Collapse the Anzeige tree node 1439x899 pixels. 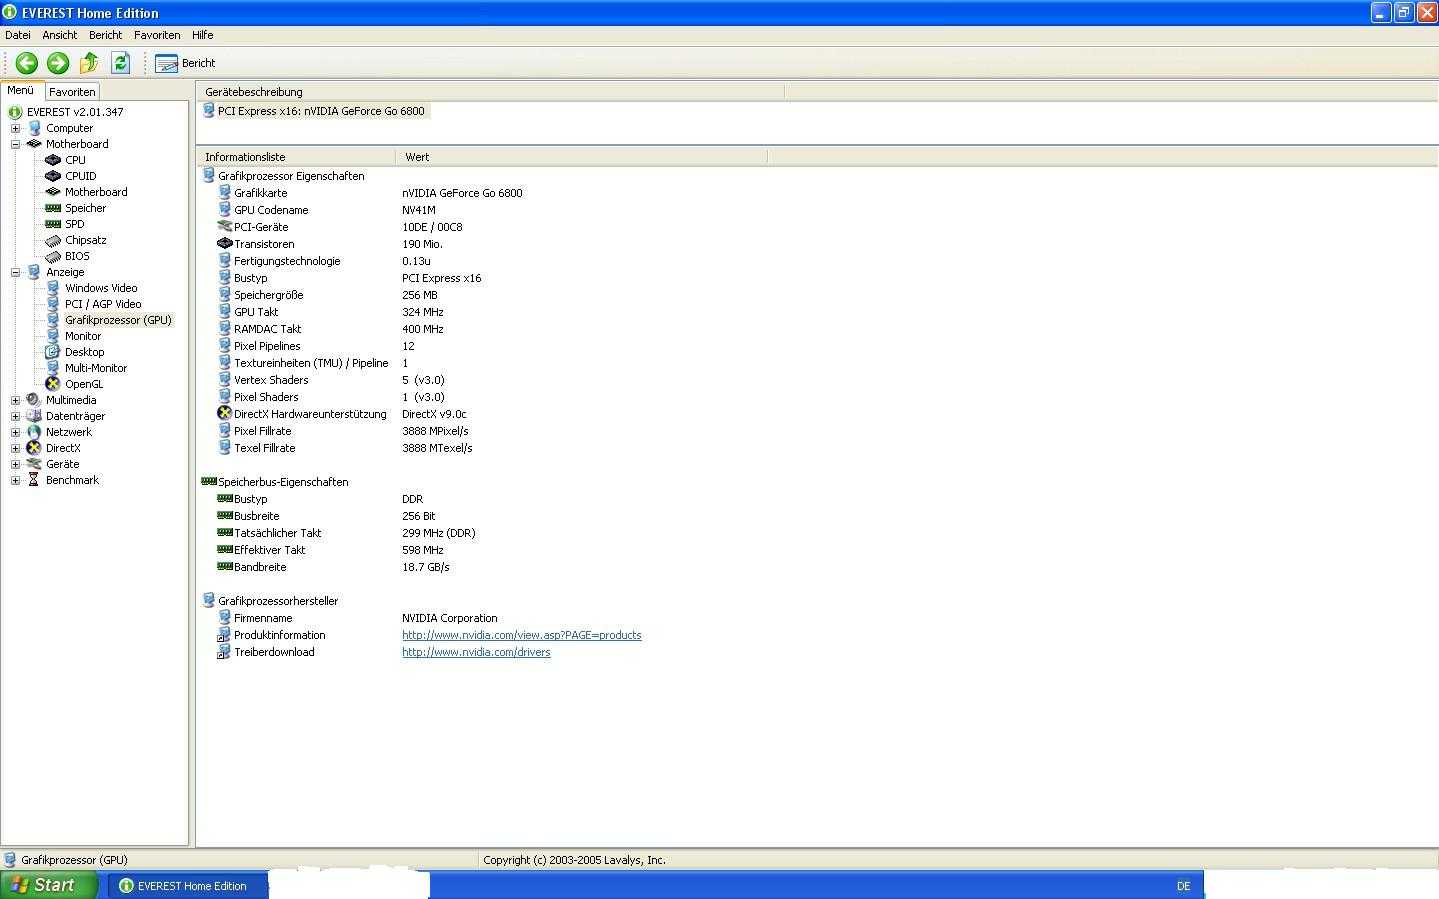[15, 272]
